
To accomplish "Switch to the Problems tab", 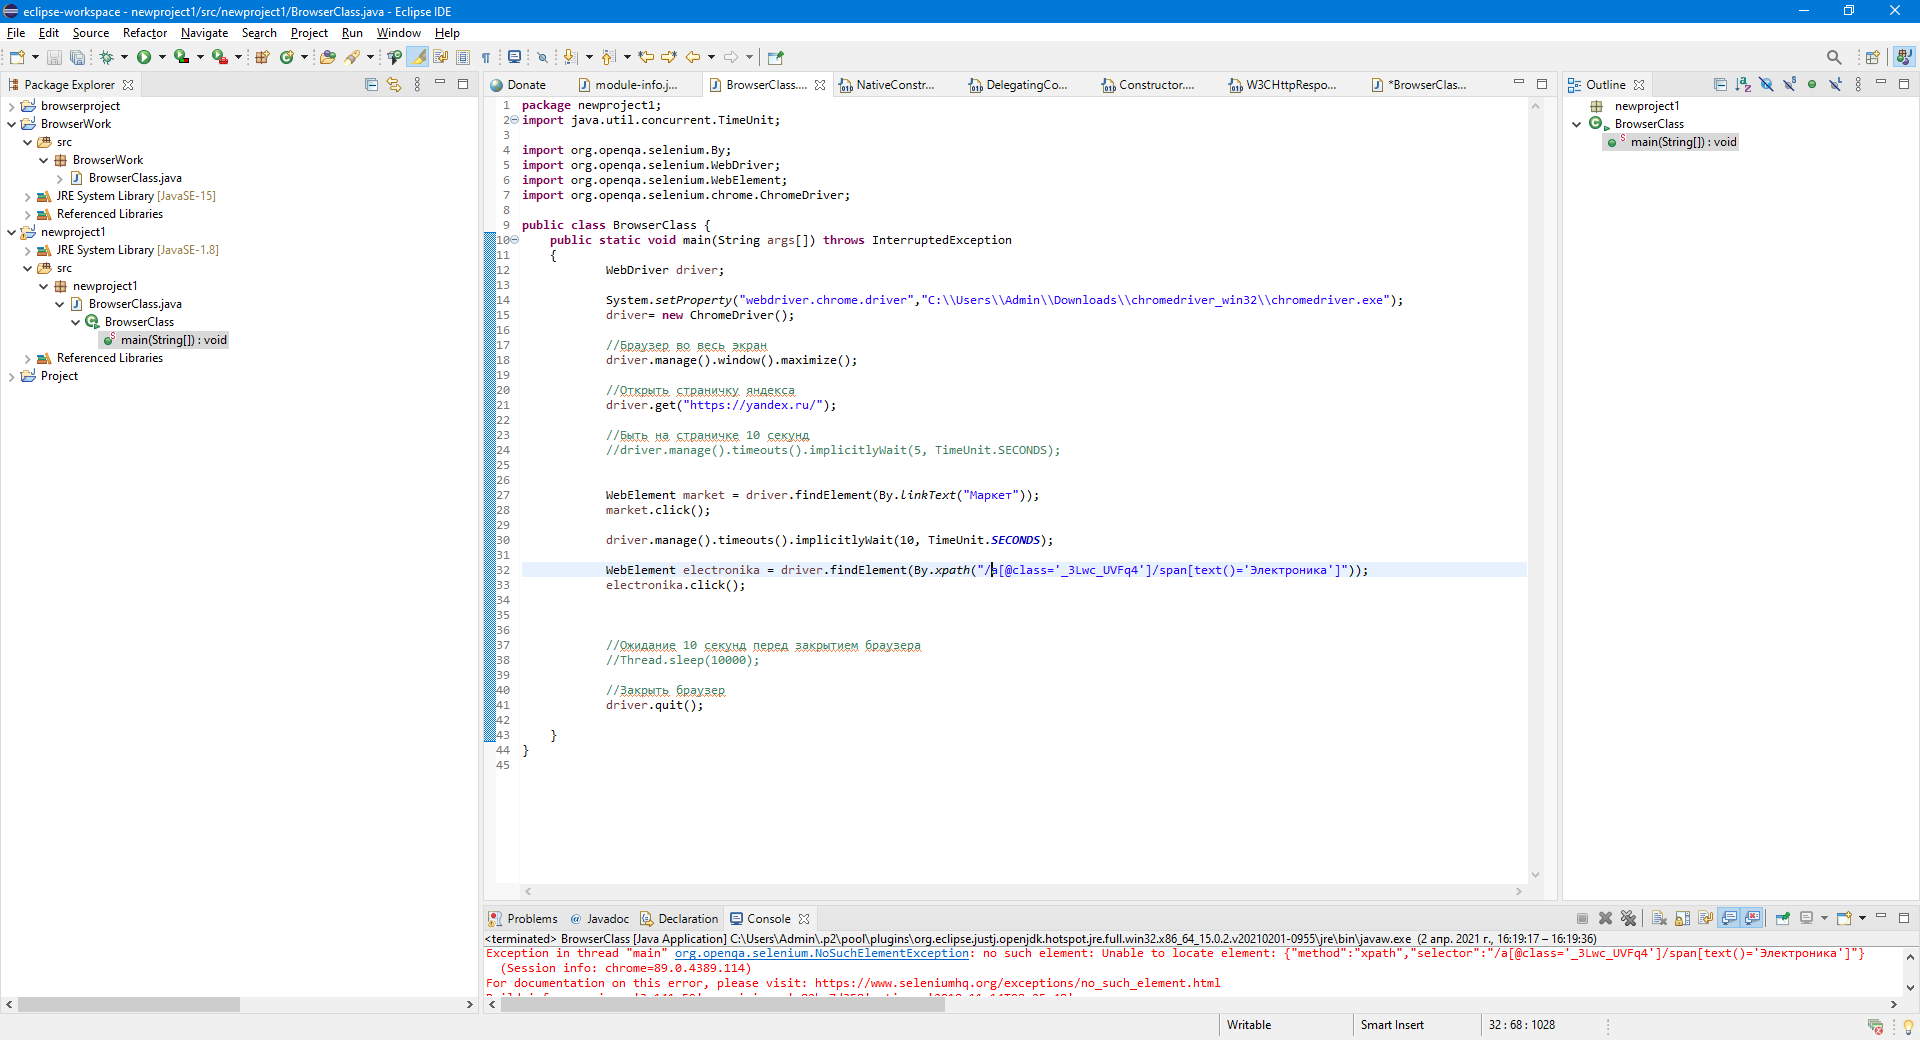I will [523, 918].
